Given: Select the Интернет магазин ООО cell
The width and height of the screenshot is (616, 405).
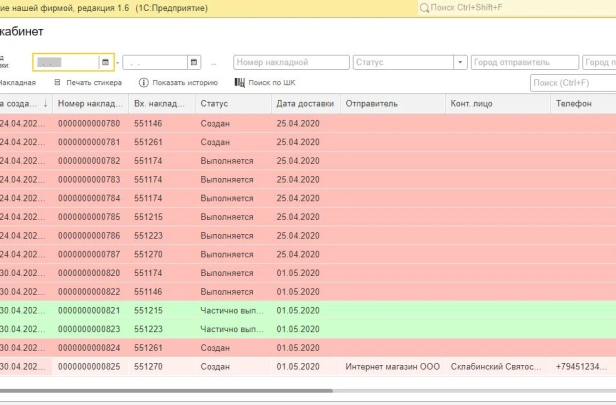Looking at the screenshot, I should [x=392, y=367].
